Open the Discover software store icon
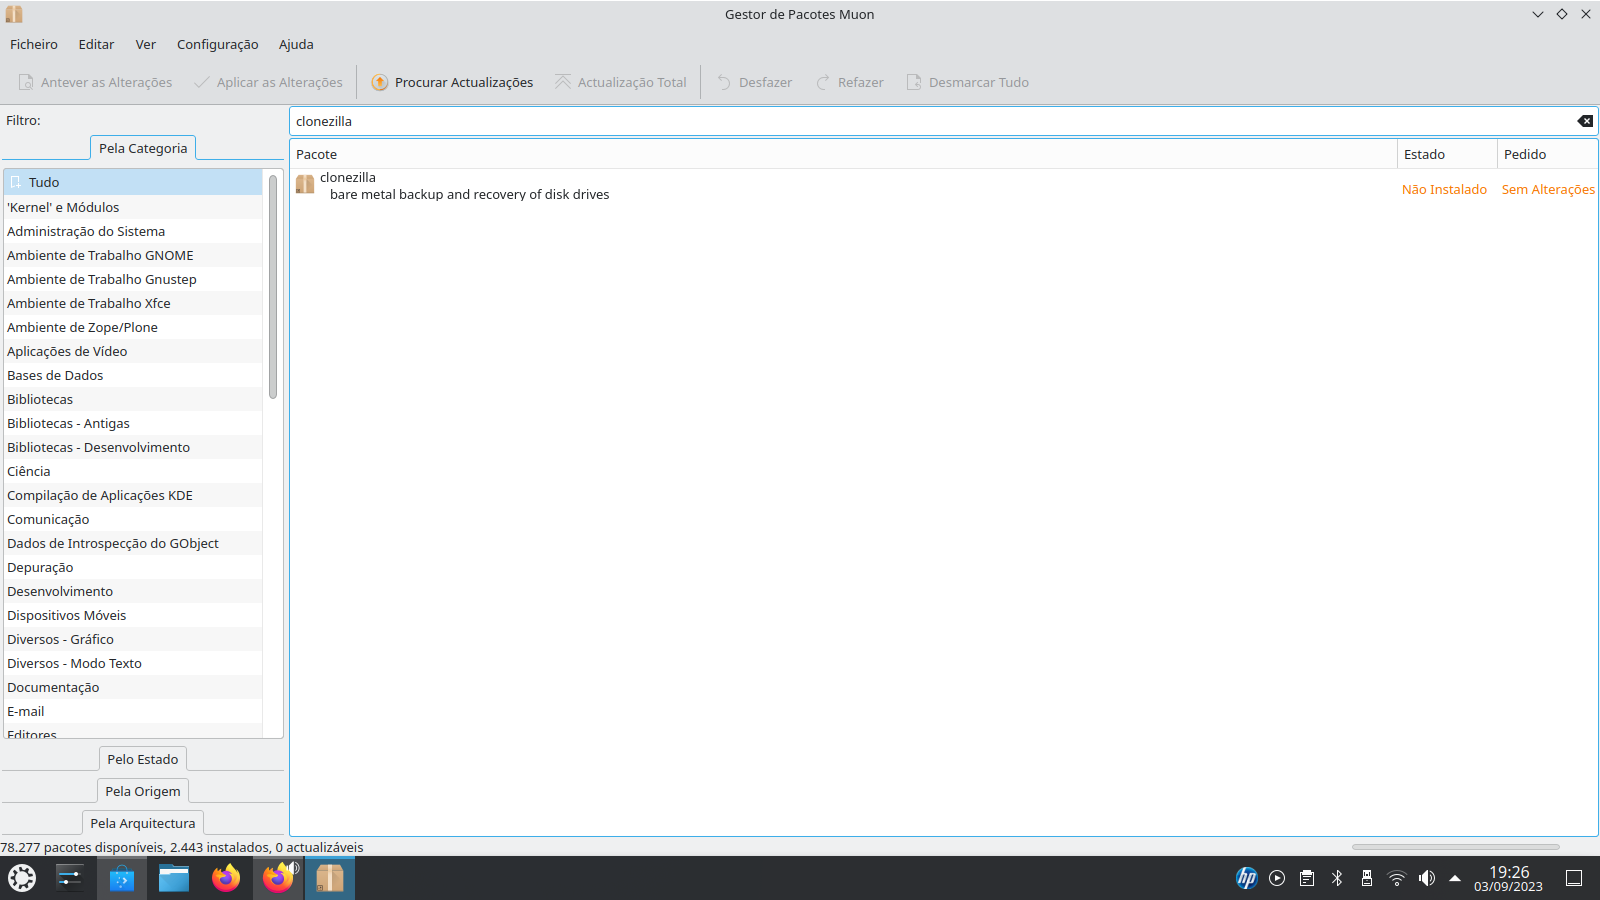Viewport: 1600px width, 900px height. click(x=122, y=878)
